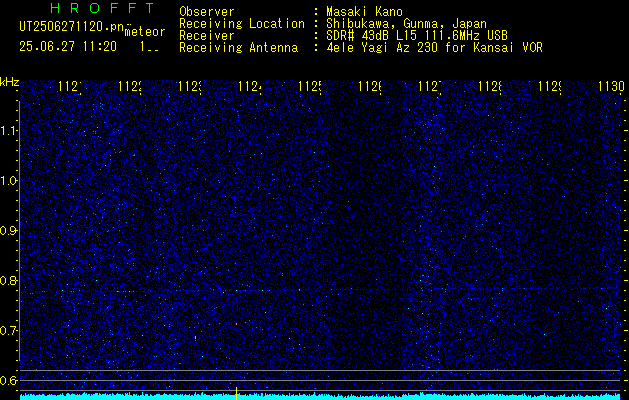
Task: Click the 1125 time marker
Action: [x=310, y=87]
